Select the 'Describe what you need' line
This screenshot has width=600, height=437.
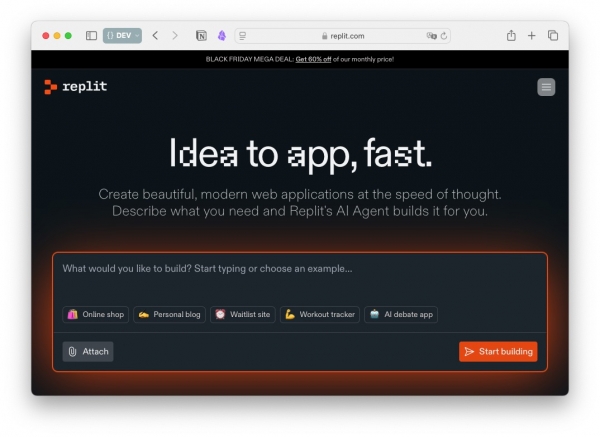[x=300, y=211]
